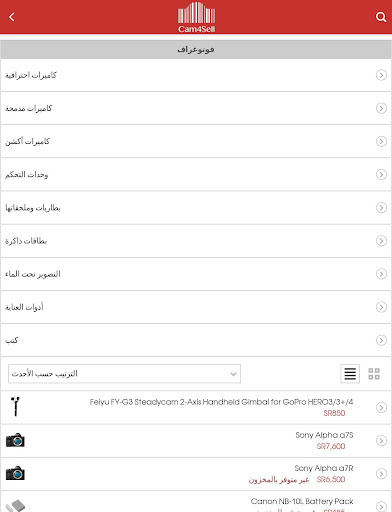Open the sort order dropdown
This screenshot has height=512, width=392.
pos(124,374)
